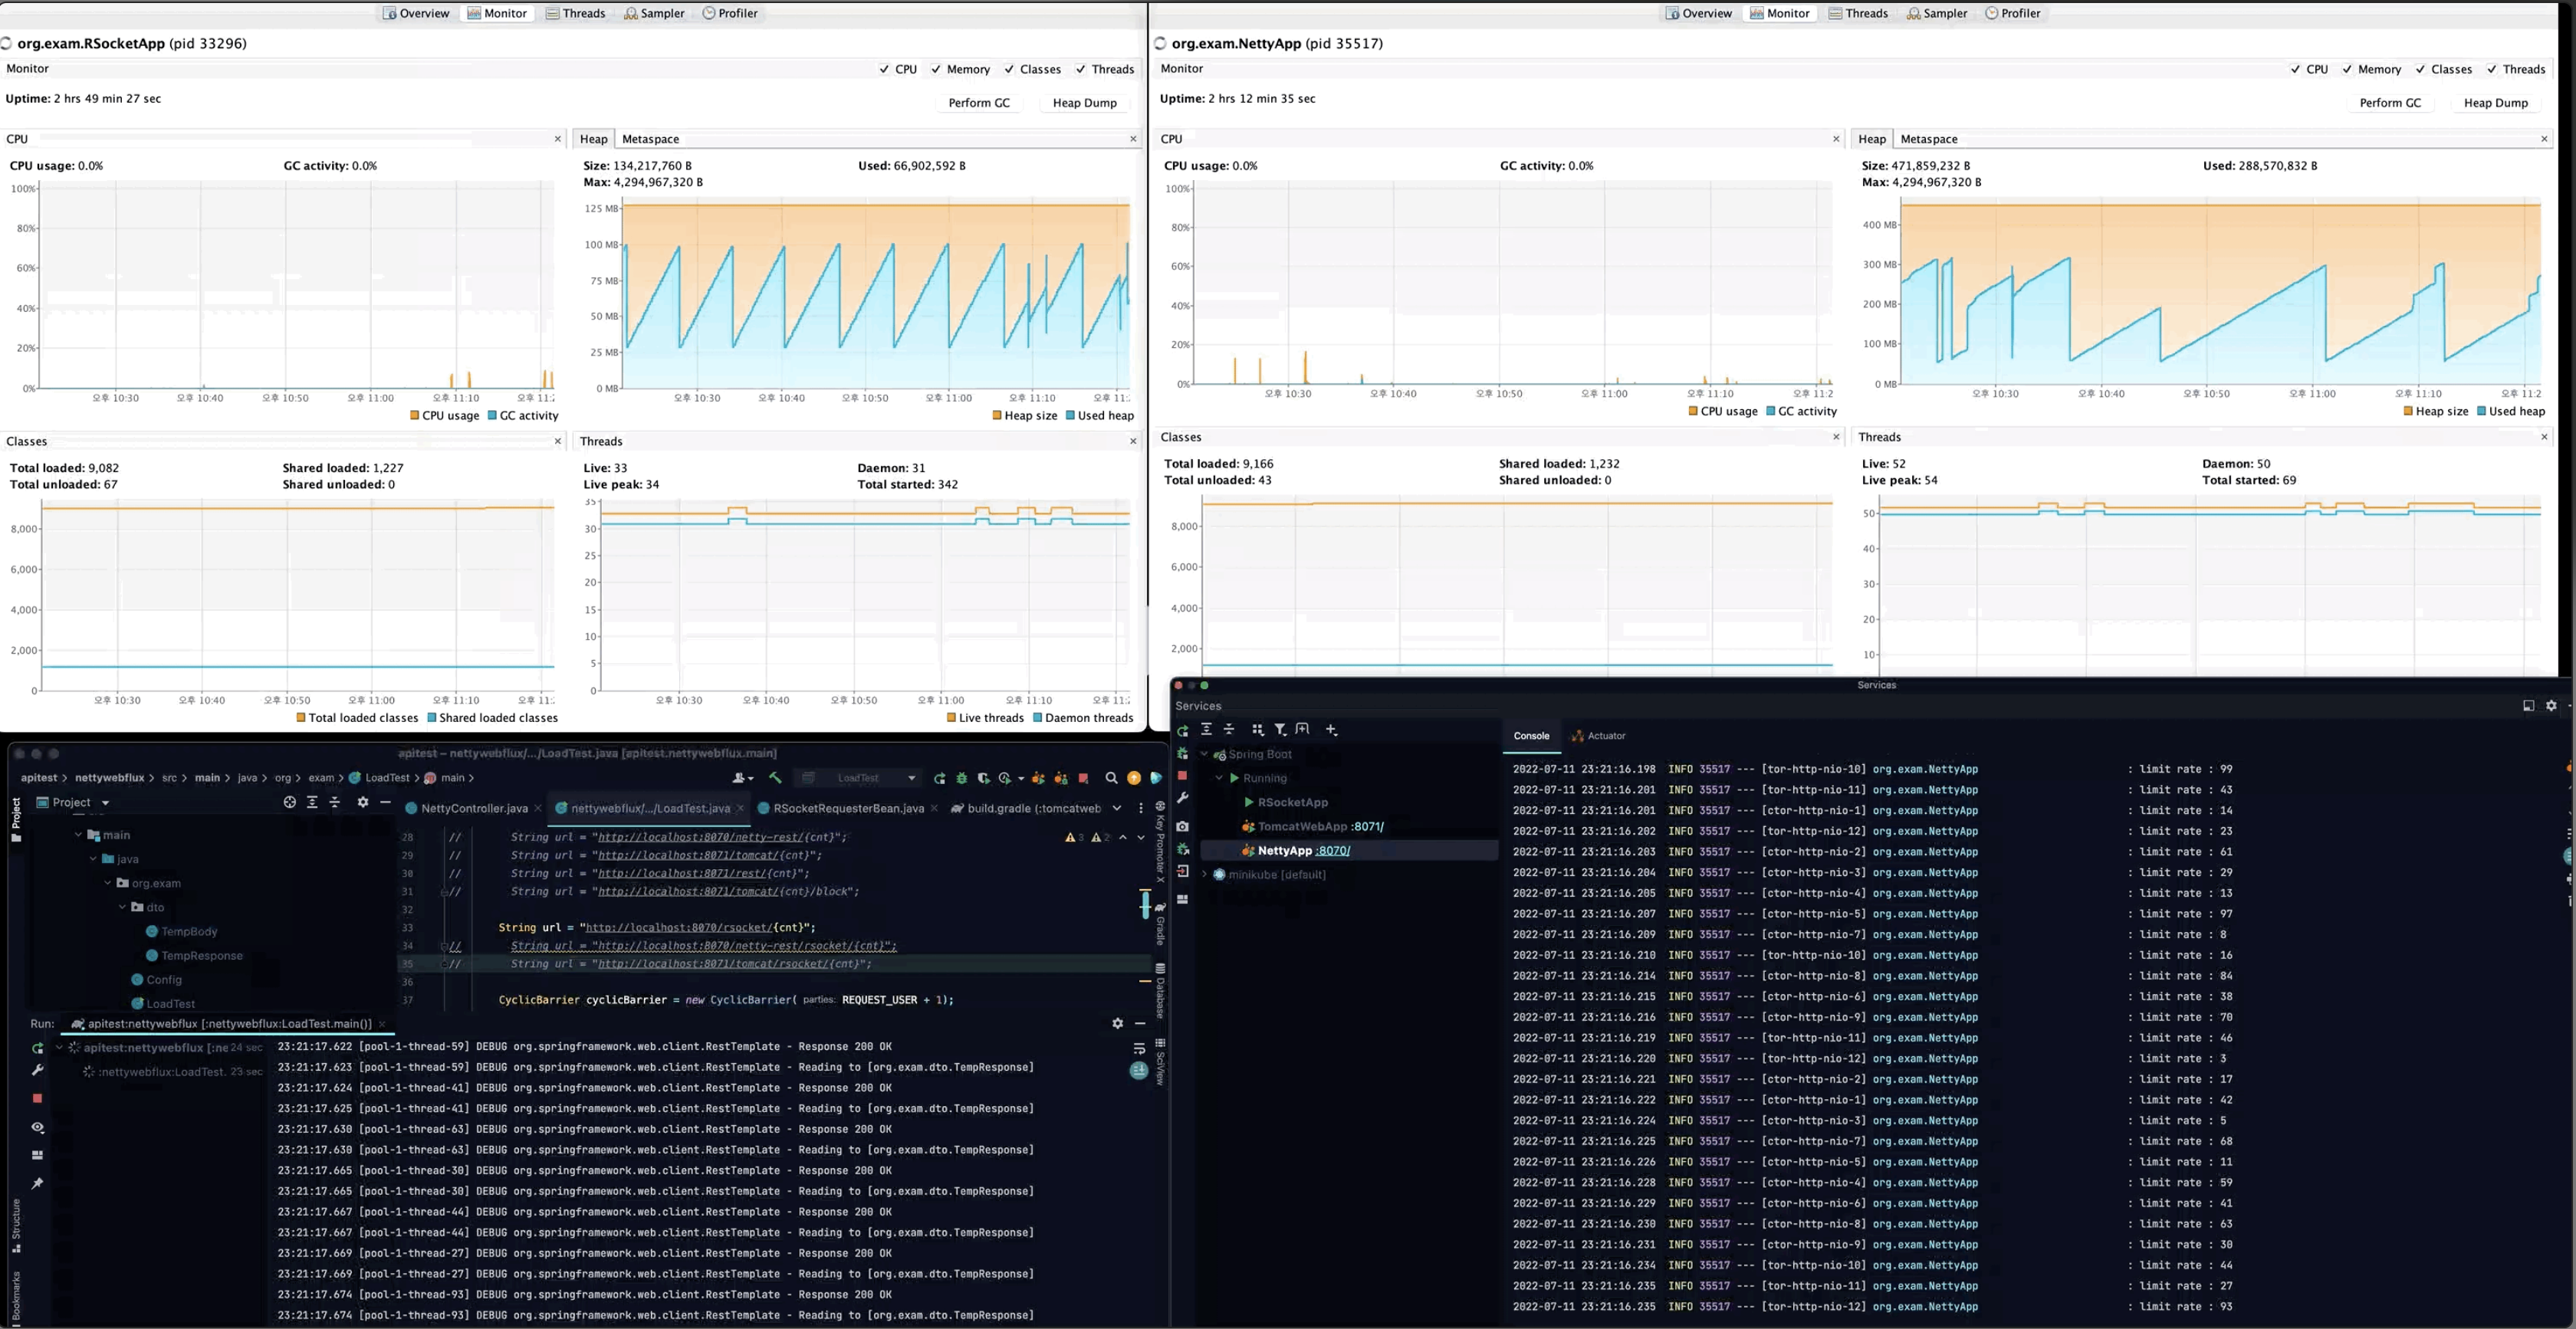Screen dimensions: 2576x1329
Task: Click the localhost:8070/rsocket URL on line 33
Action: (x=679, y=927)
